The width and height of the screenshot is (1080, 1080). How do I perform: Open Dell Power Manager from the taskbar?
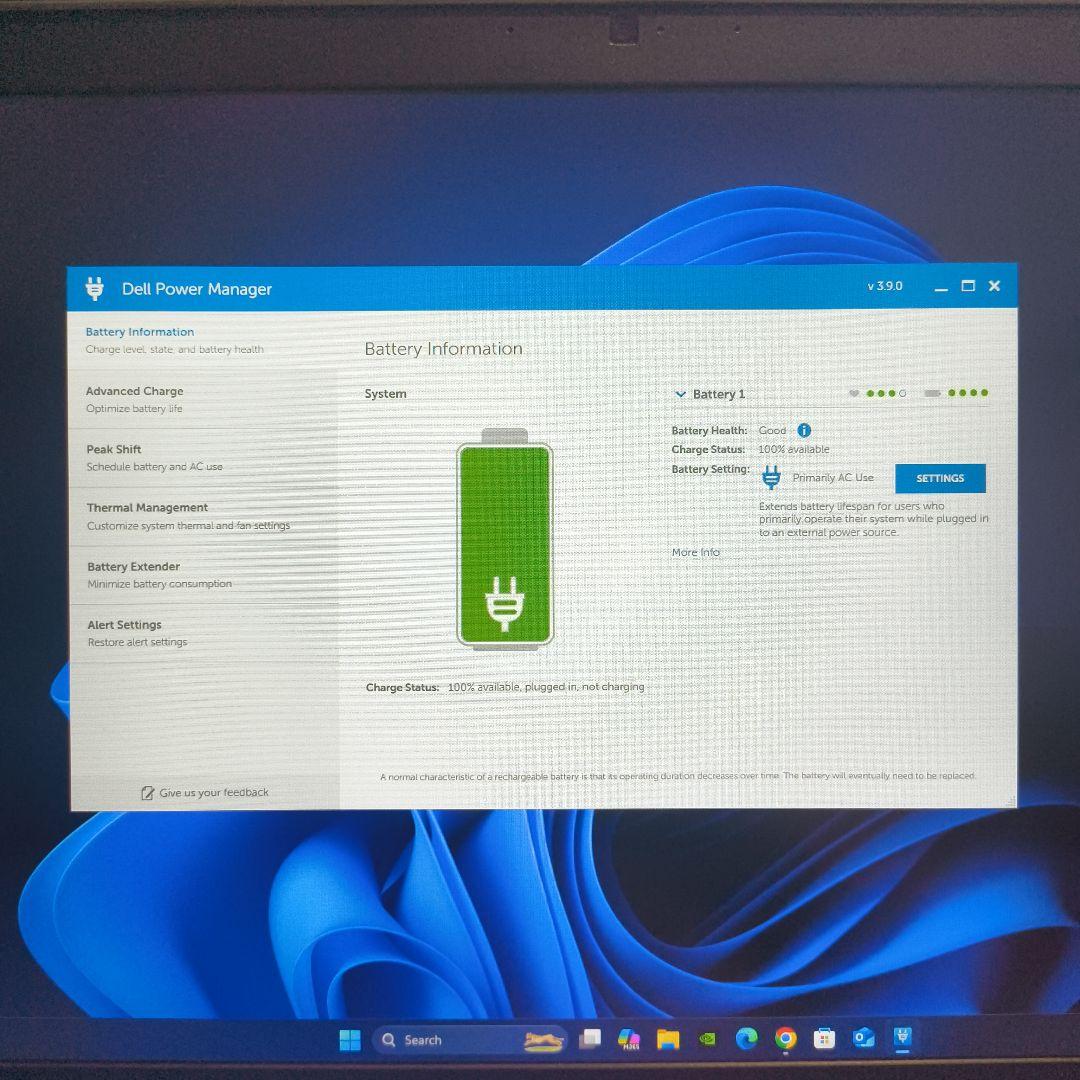point(903,1039)
